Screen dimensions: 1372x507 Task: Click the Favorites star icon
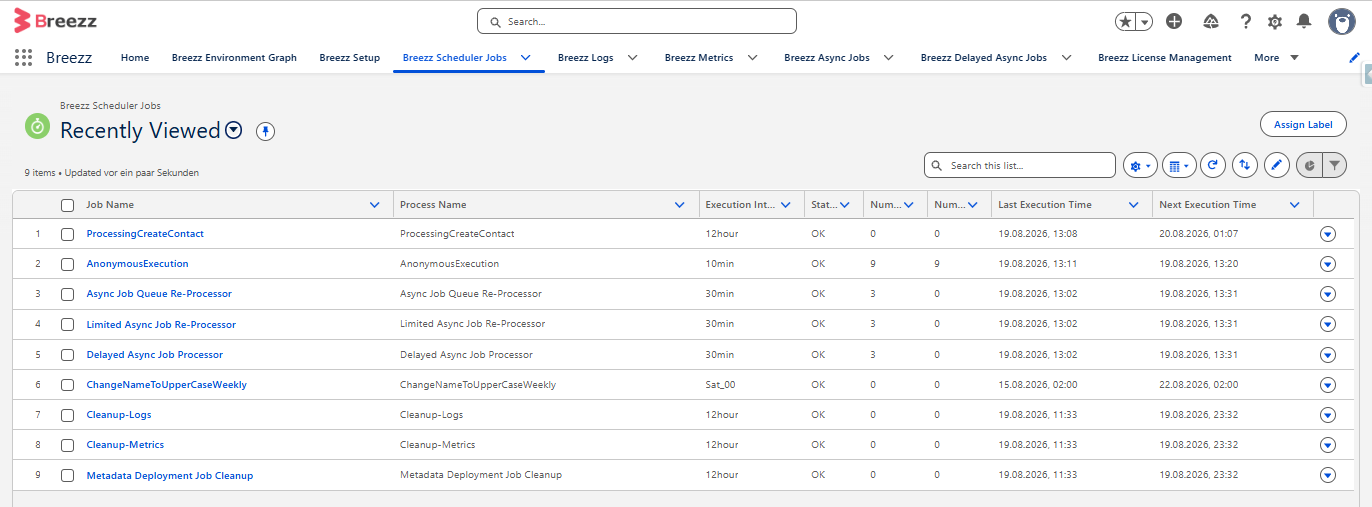[1126, 21]
